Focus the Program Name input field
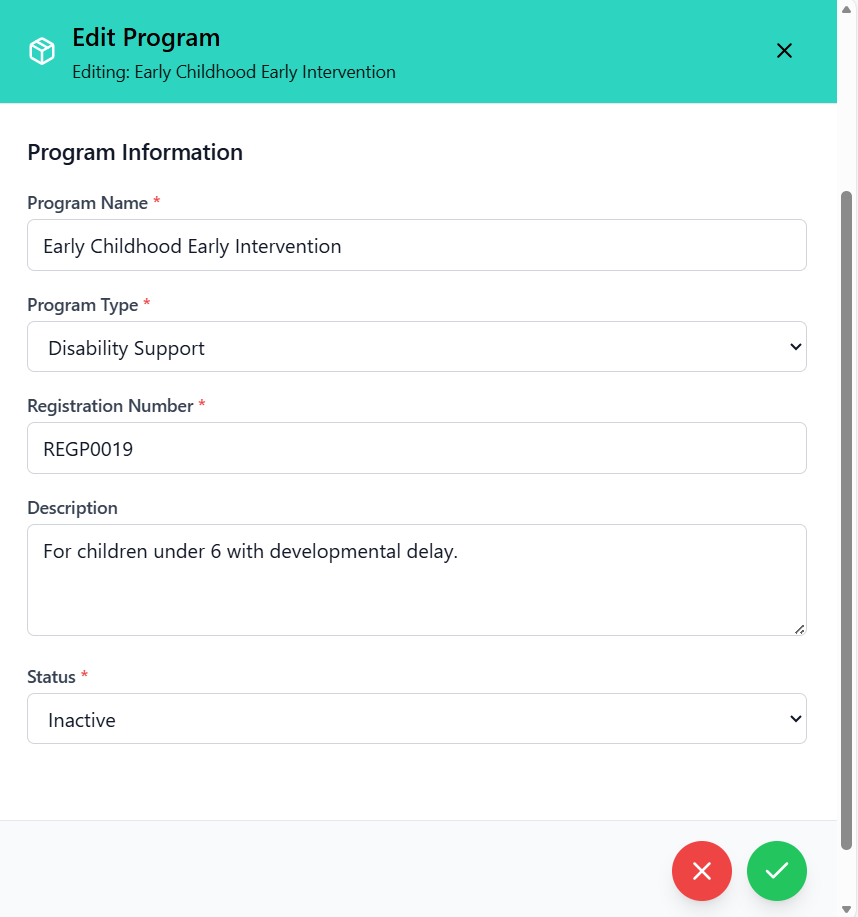 click(417, 245)
